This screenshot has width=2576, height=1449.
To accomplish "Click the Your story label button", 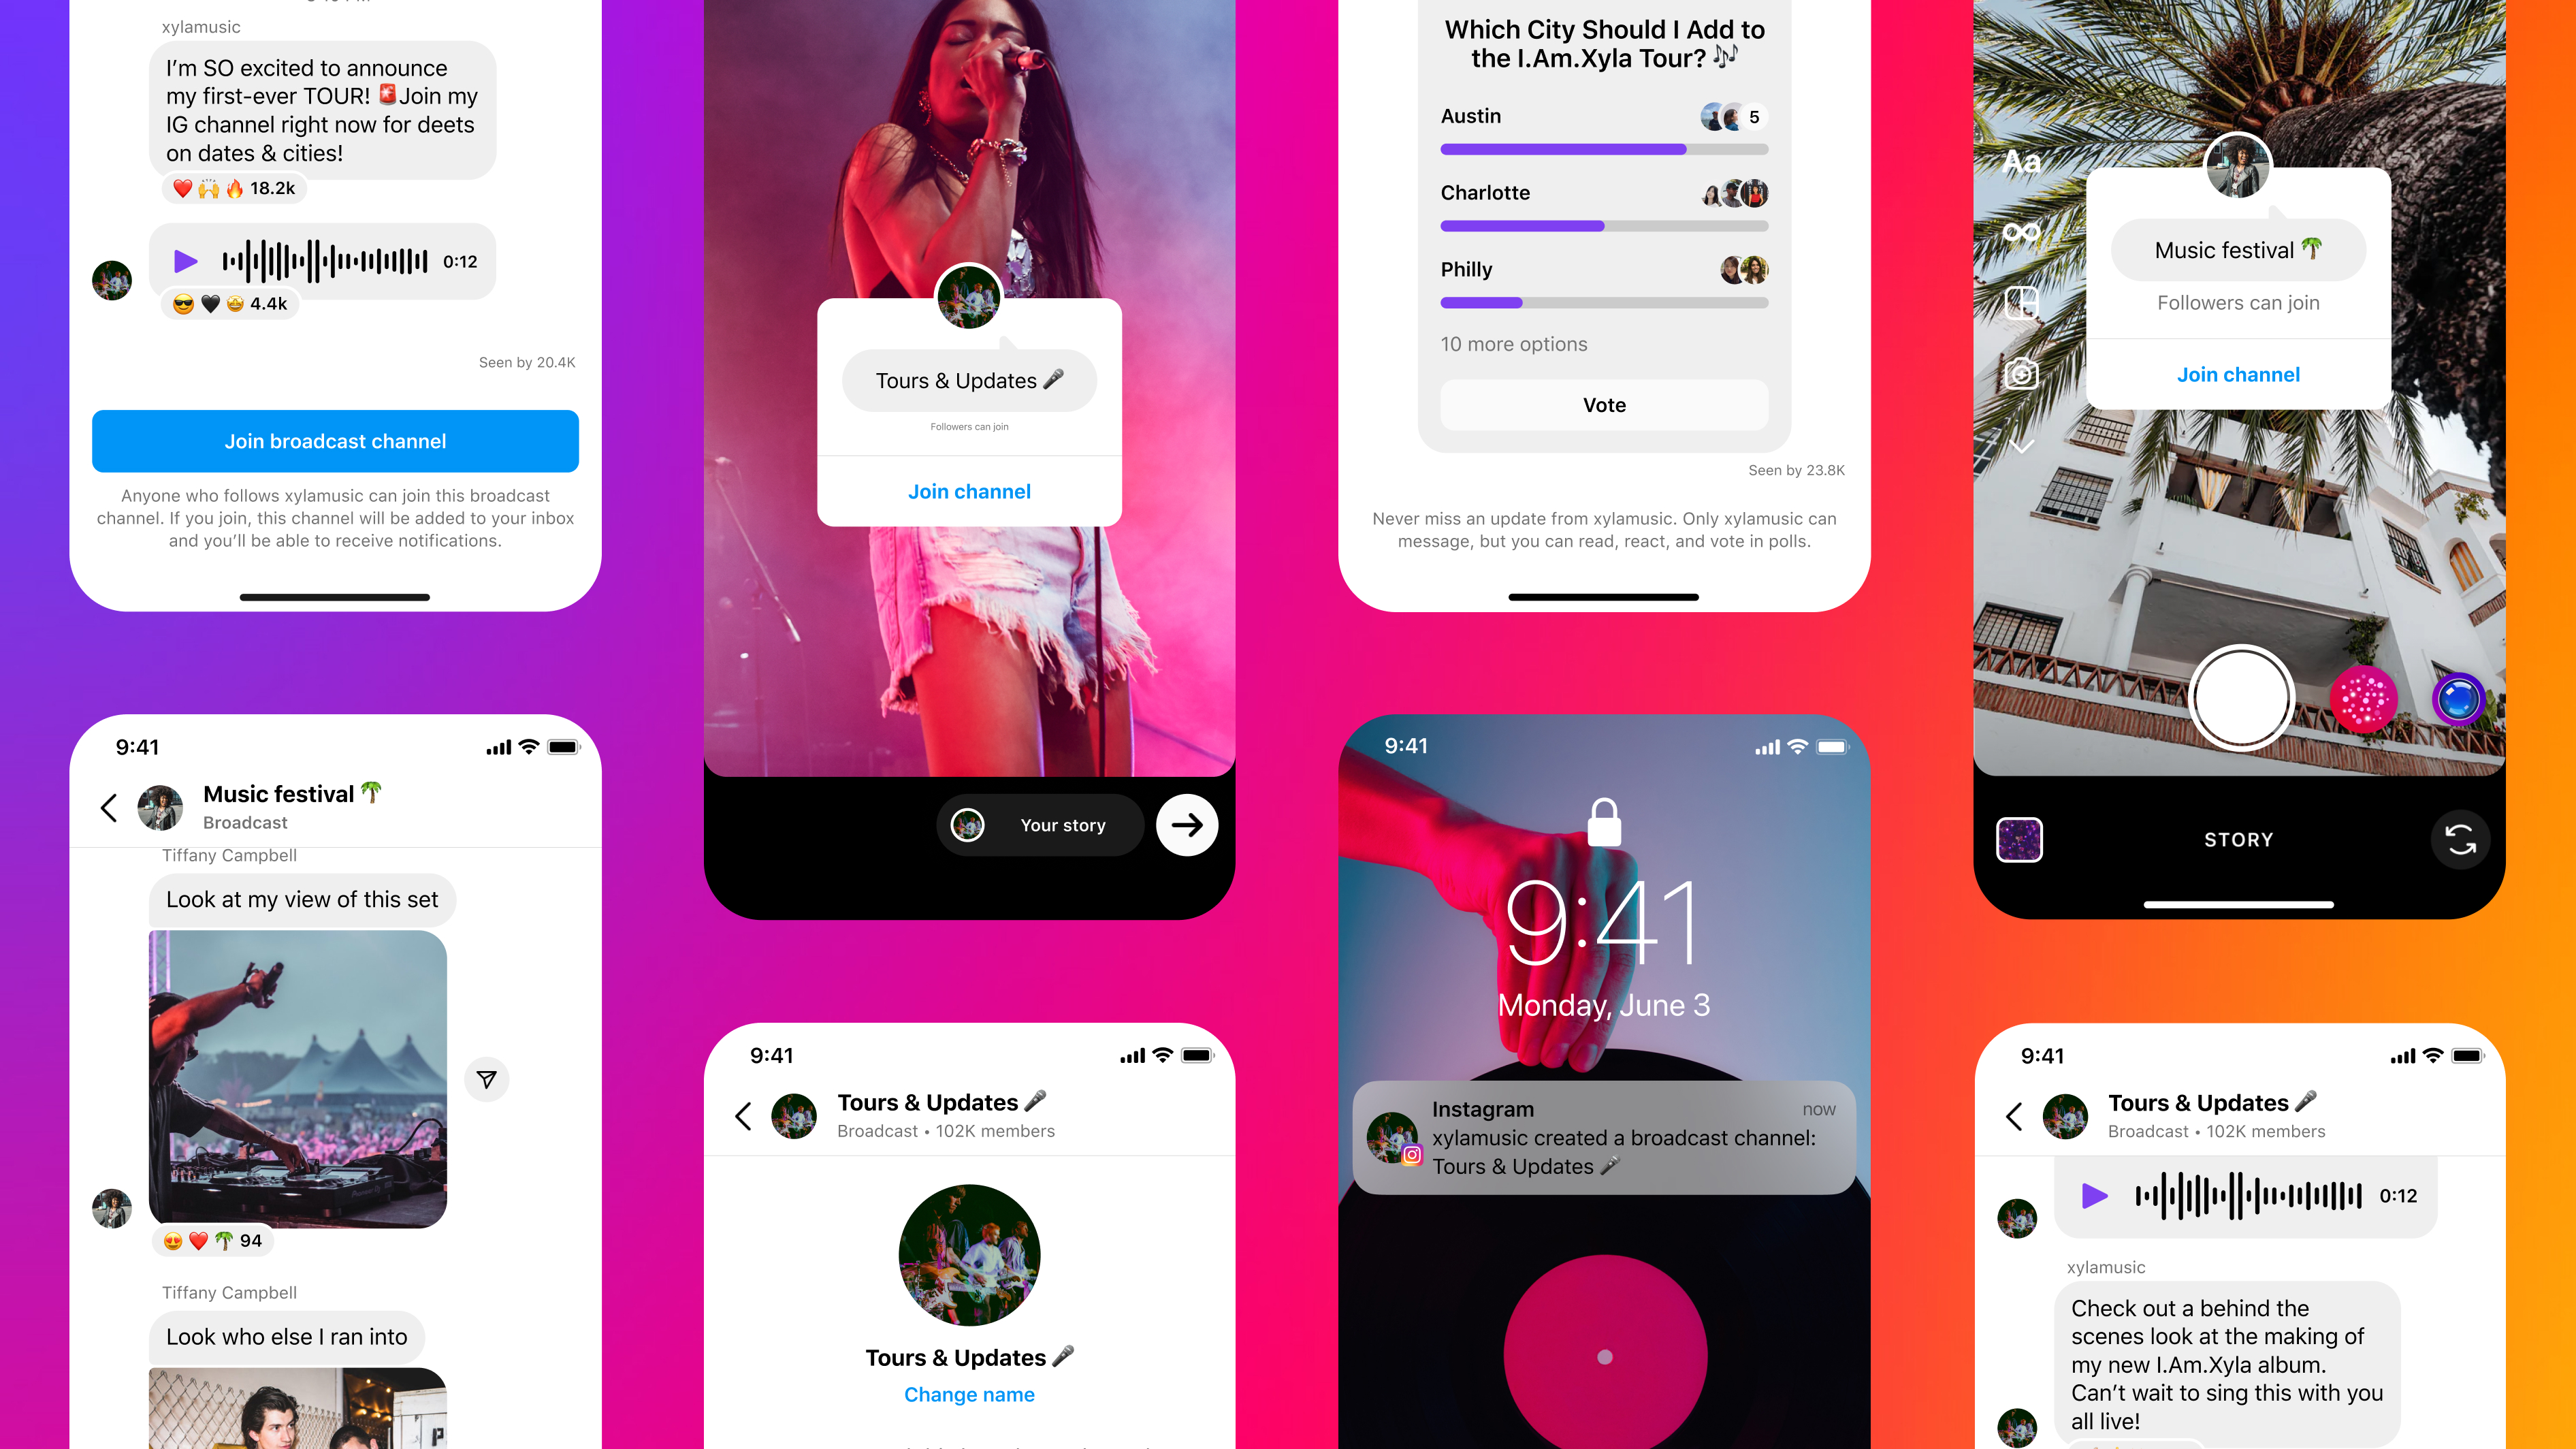I will point(1063,825).
